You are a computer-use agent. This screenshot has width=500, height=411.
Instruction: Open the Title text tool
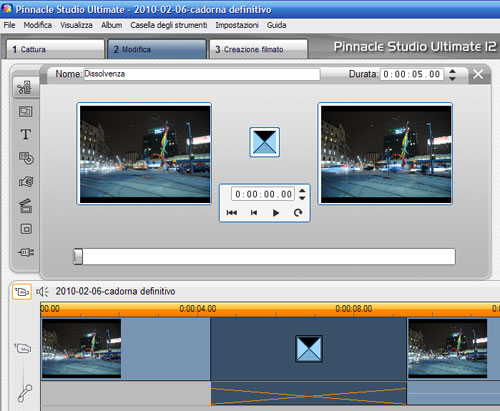(26, 135)
